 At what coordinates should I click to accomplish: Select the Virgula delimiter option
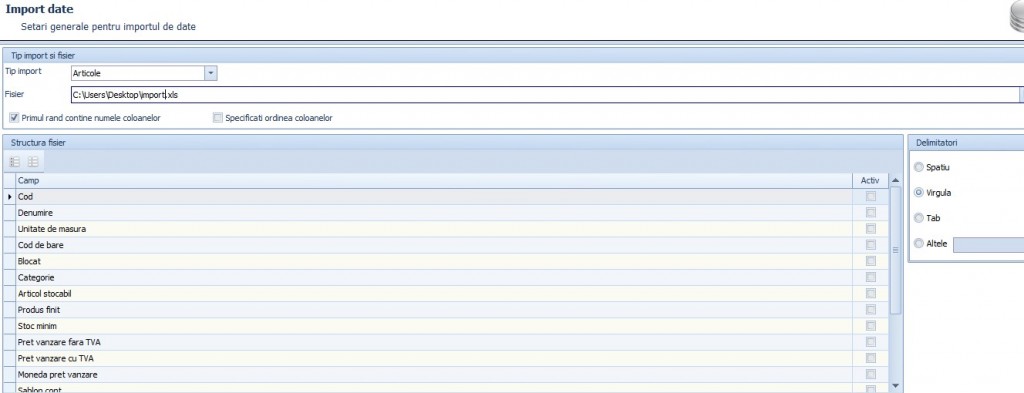click(x=919, y=193)
